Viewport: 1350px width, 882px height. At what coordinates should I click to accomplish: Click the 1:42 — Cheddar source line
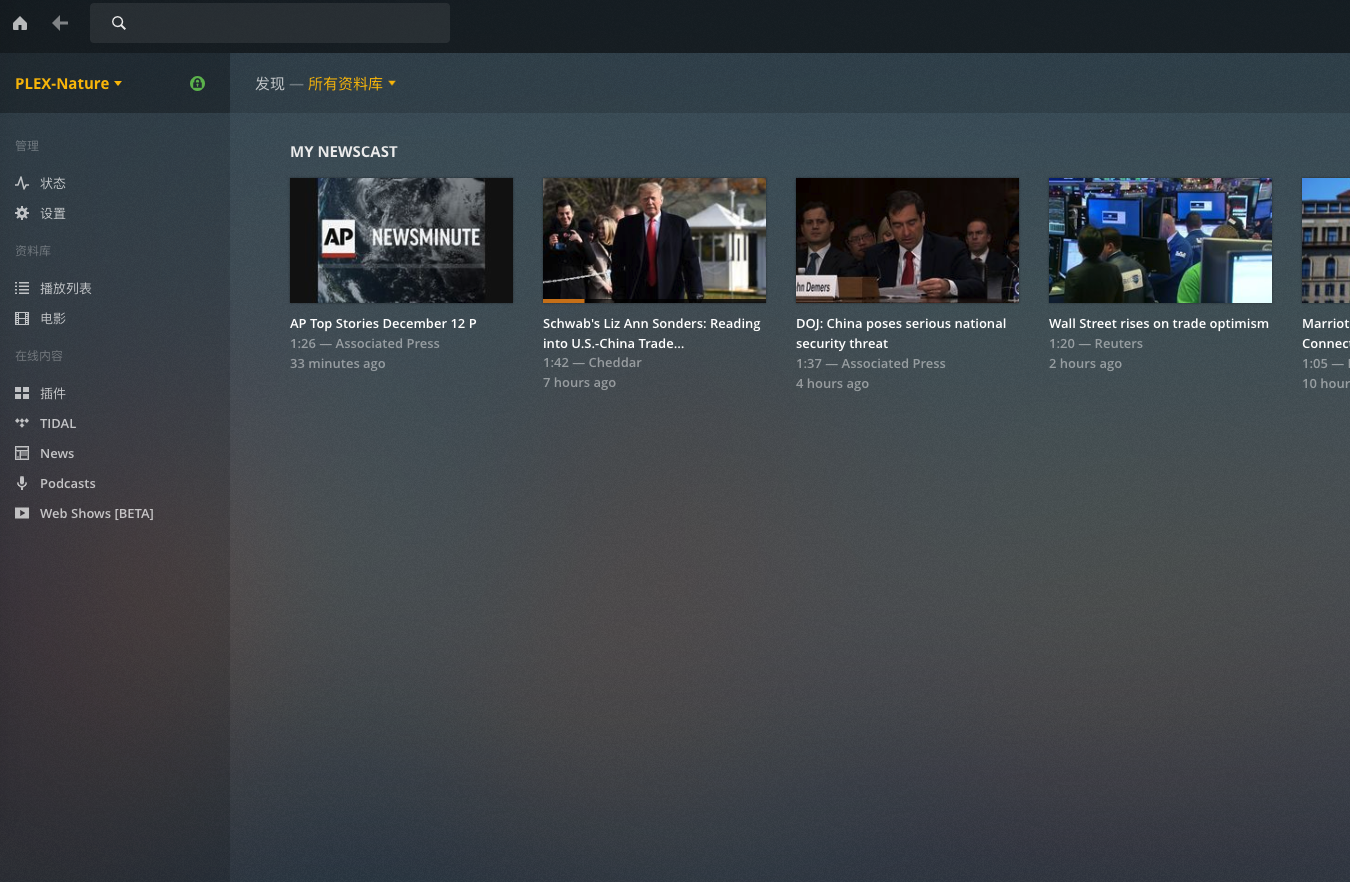592,362
